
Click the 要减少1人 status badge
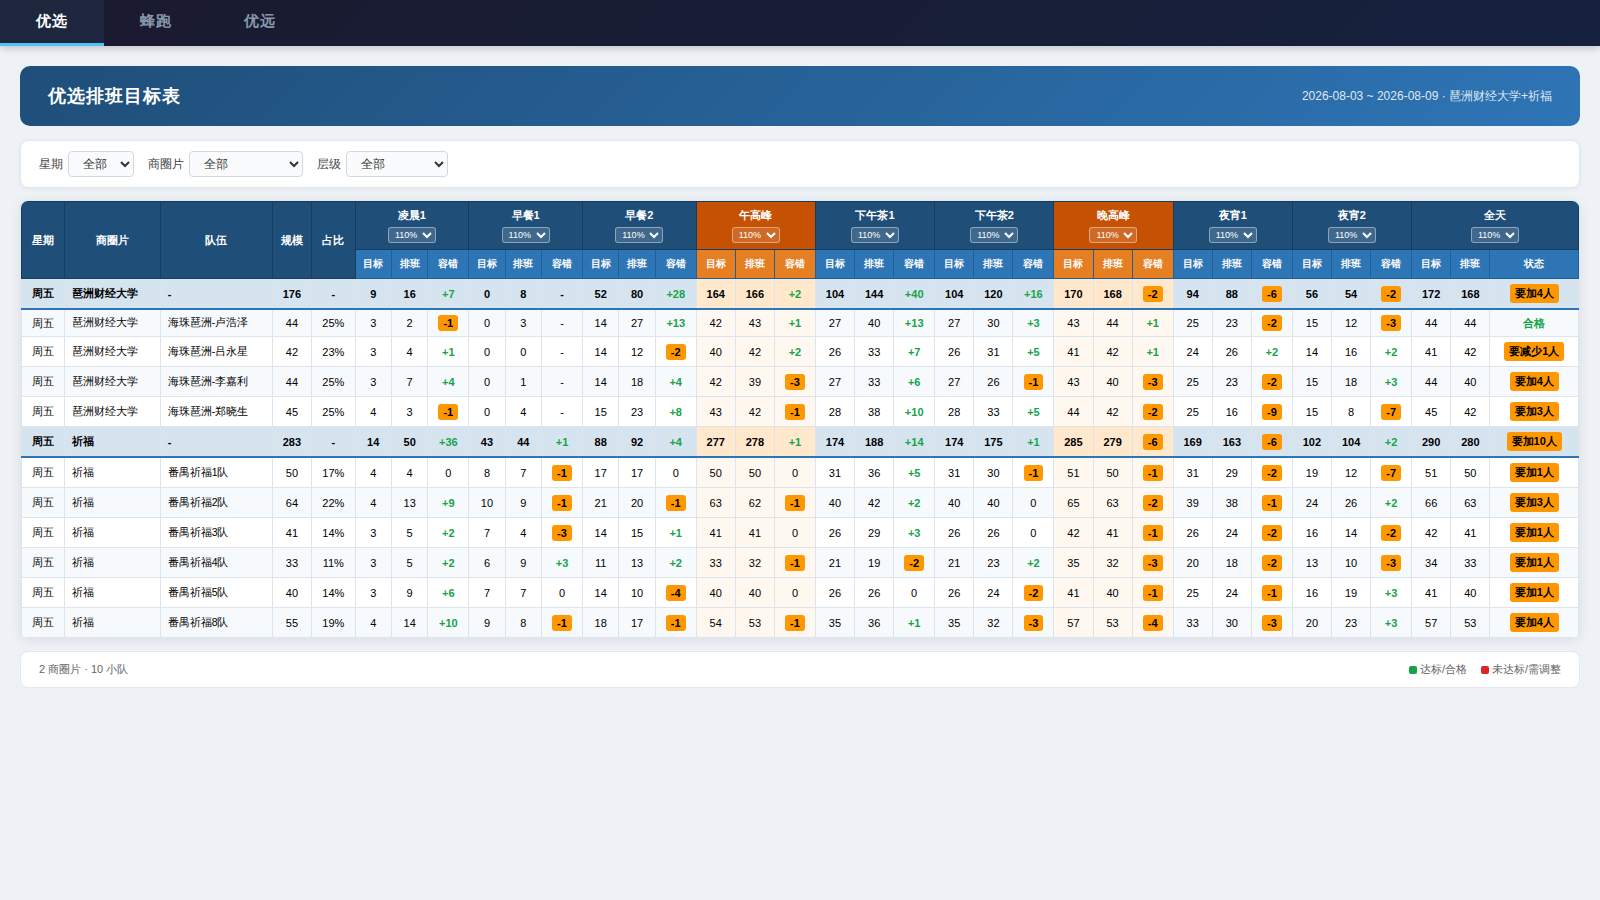point(1534,352)
